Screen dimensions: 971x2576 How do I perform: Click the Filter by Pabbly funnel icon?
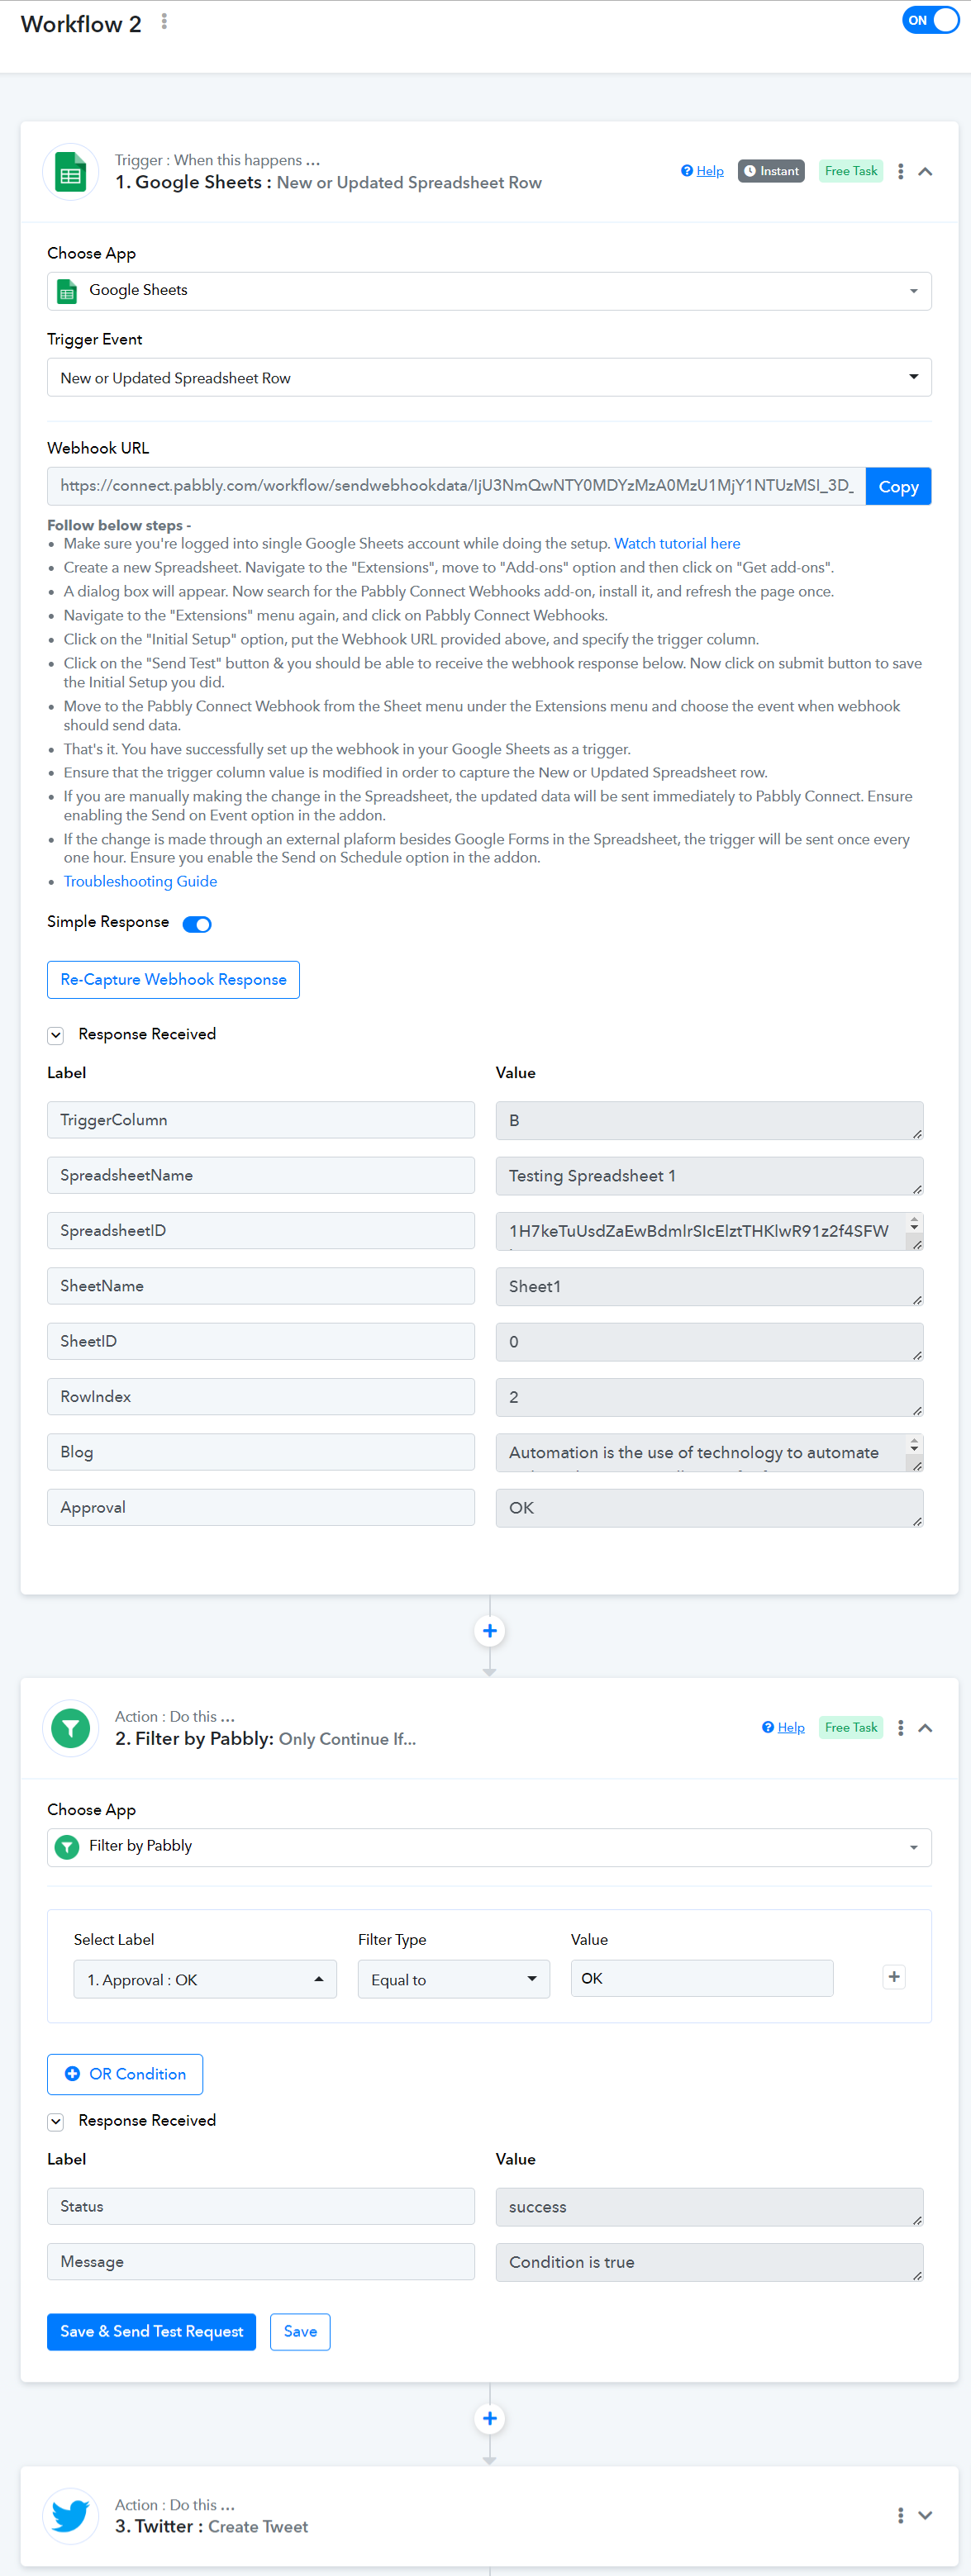(x=70, y=1728)
